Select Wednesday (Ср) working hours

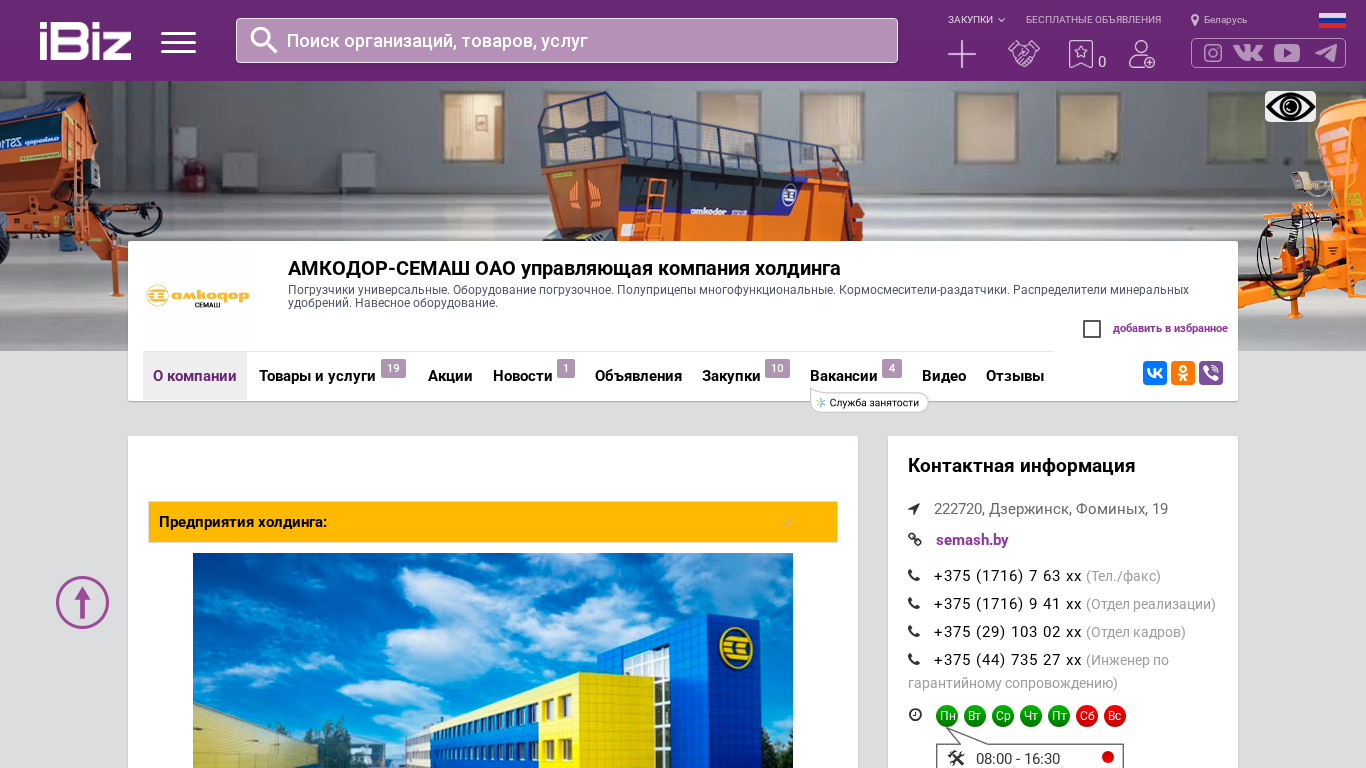(1003, 716)
